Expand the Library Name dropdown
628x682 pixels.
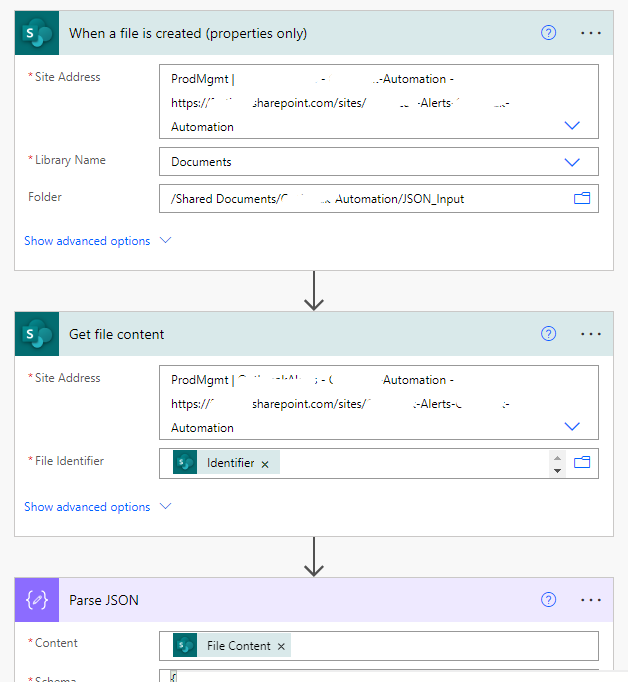tap(572, 162)
